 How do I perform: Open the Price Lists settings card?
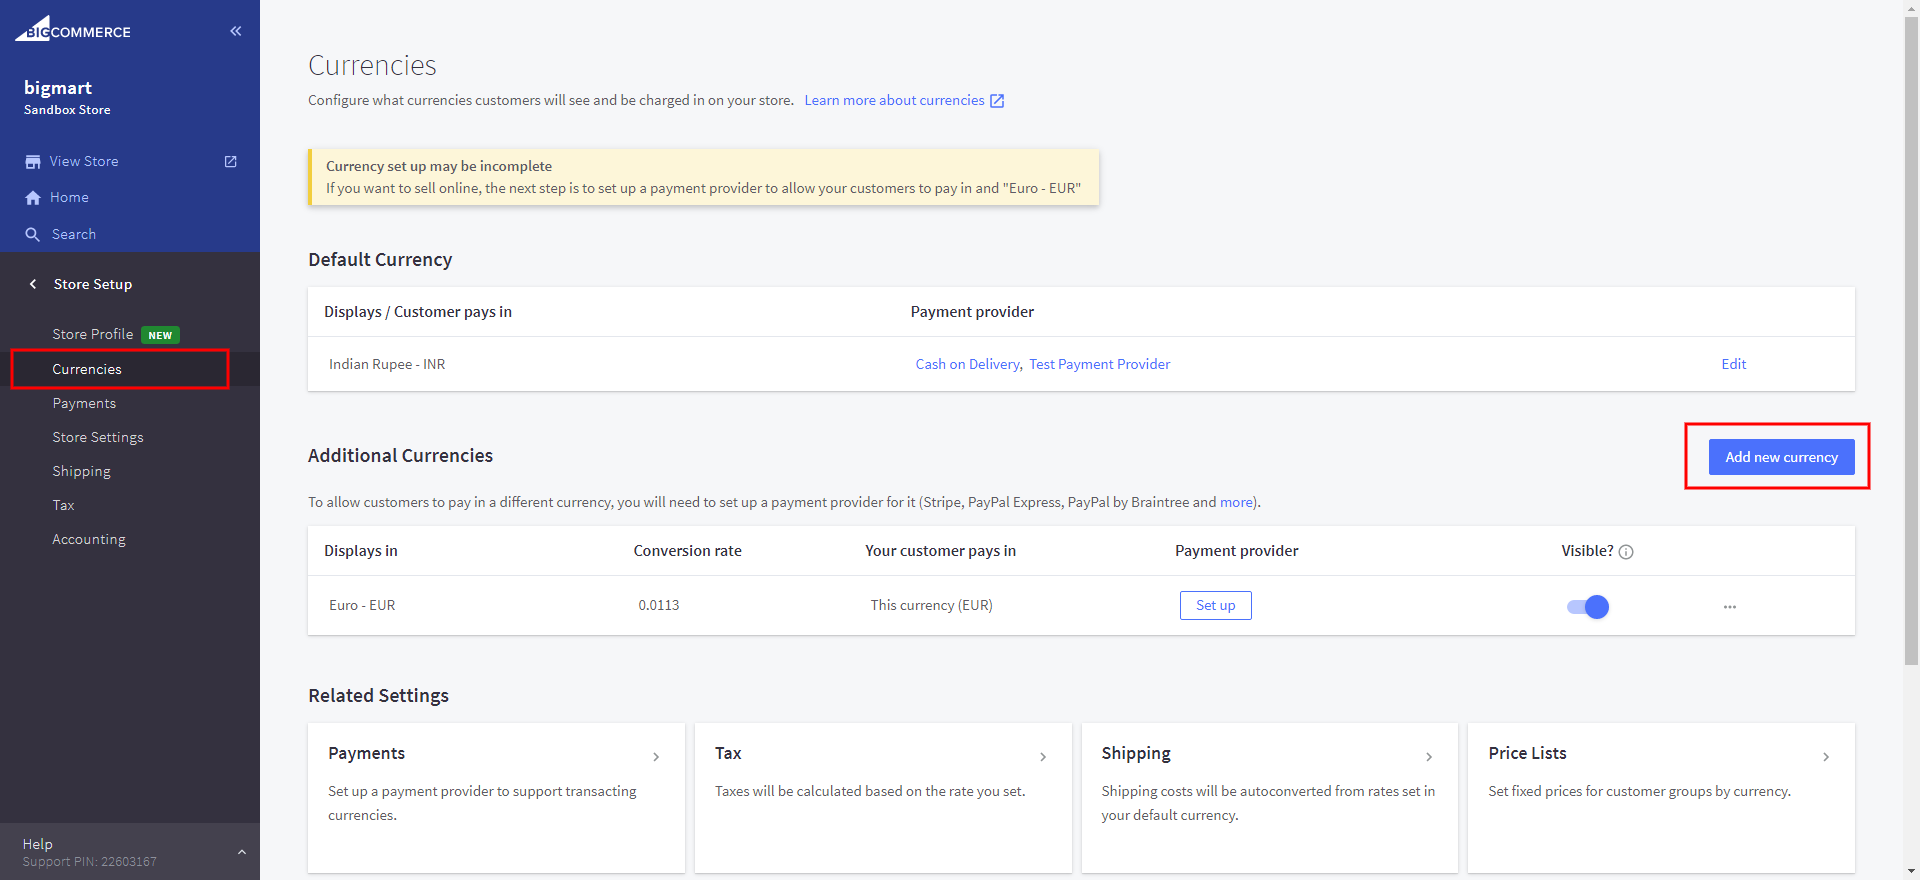1660,797
